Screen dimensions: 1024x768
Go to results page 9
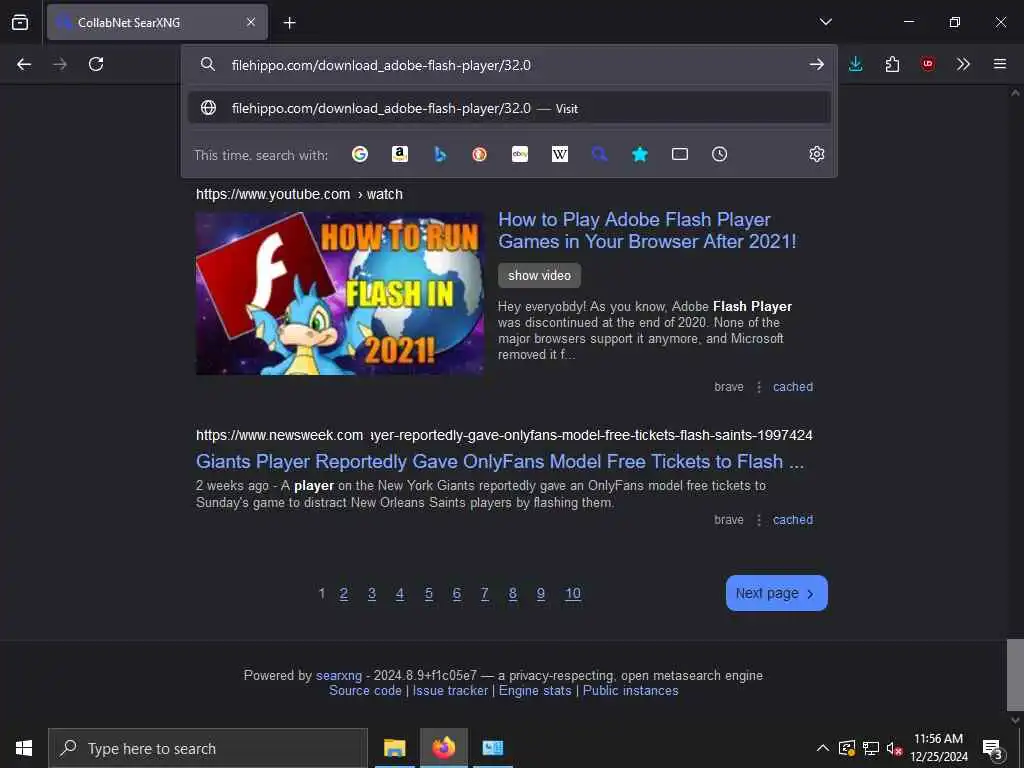[541, 594]
